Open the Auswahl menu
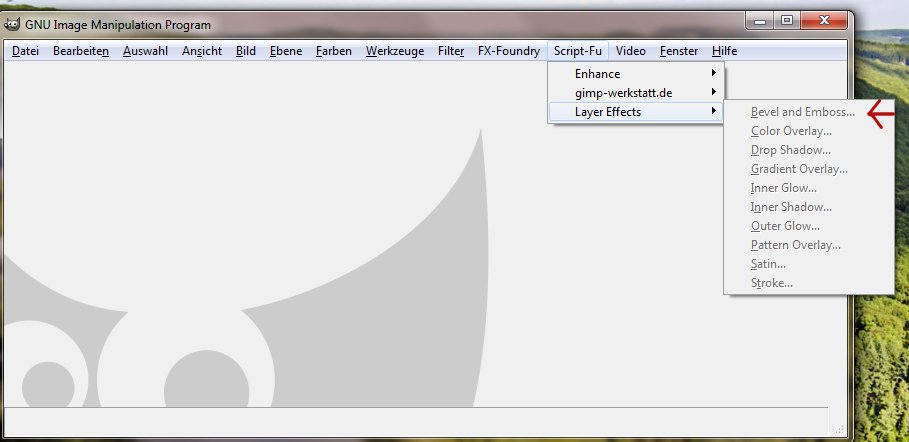Screen dimensions: 909x442 145,51
